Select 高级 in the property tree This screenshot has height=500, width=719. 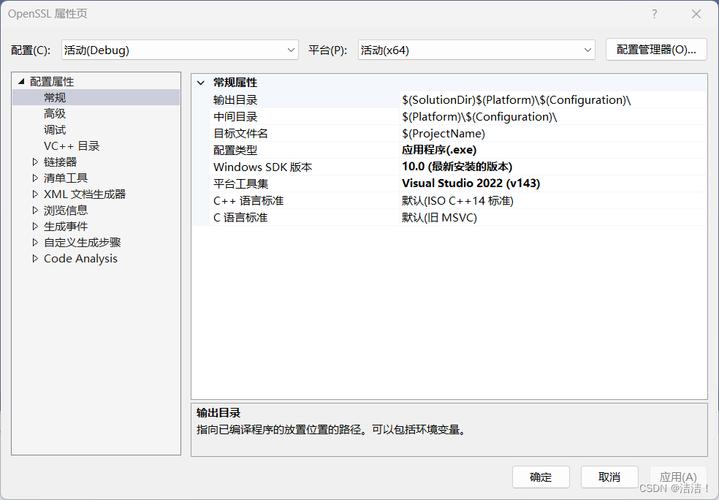click(x=55, y=114)
